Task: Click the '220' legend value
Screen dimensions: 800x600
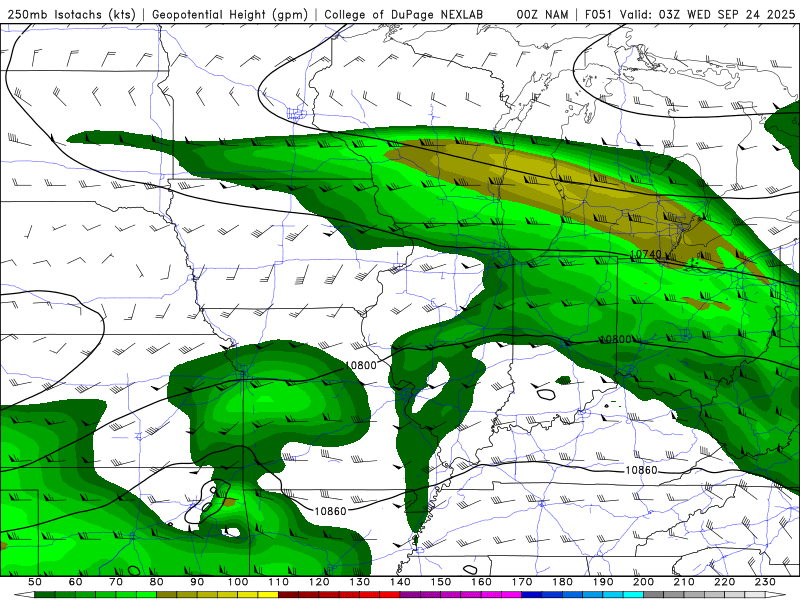Action: point(724,582)
